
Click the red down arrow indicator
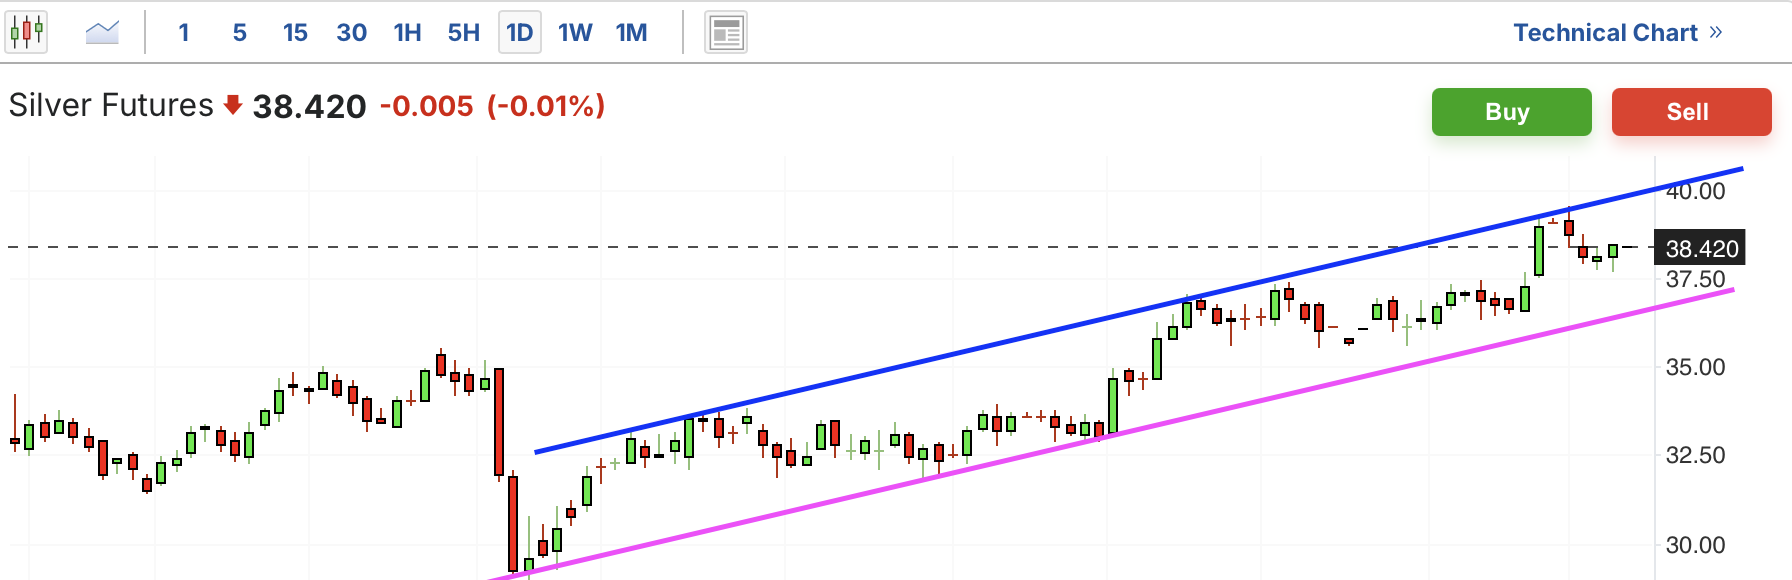click(x=233, y=105)
